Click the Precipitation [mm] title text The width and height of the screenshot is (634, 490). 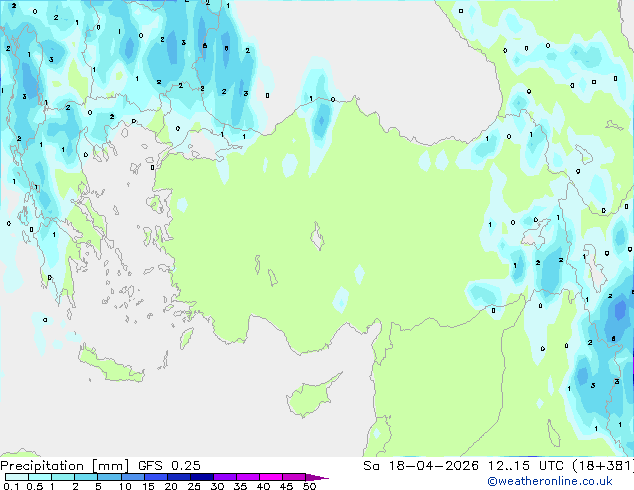pos(65,466)
